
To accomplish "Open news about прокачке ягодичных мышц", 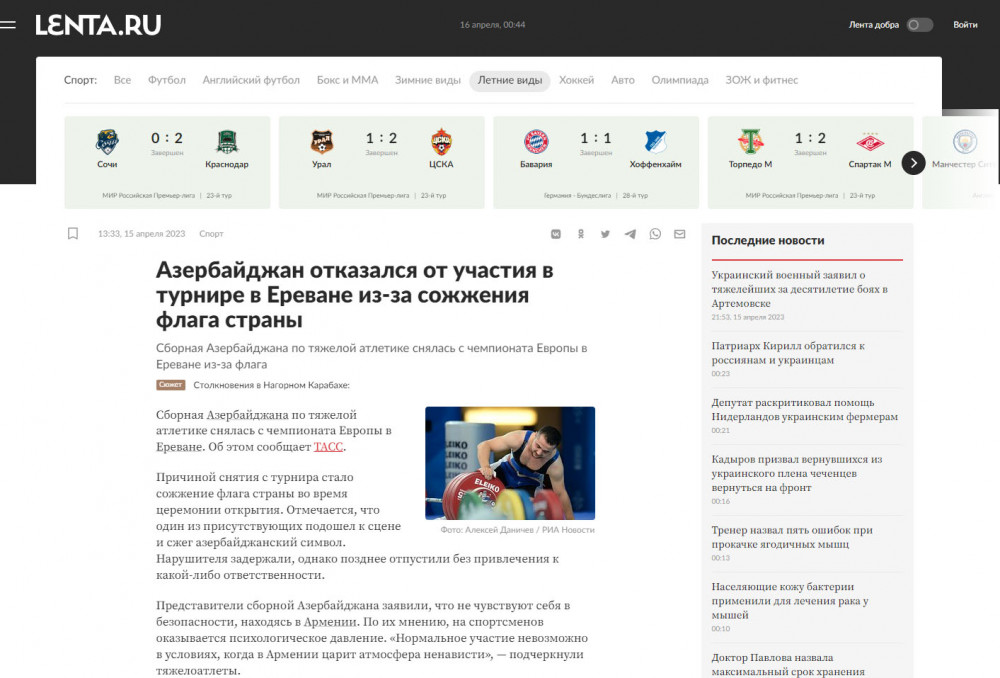I will pyautogui.click(x=792, y=538).
